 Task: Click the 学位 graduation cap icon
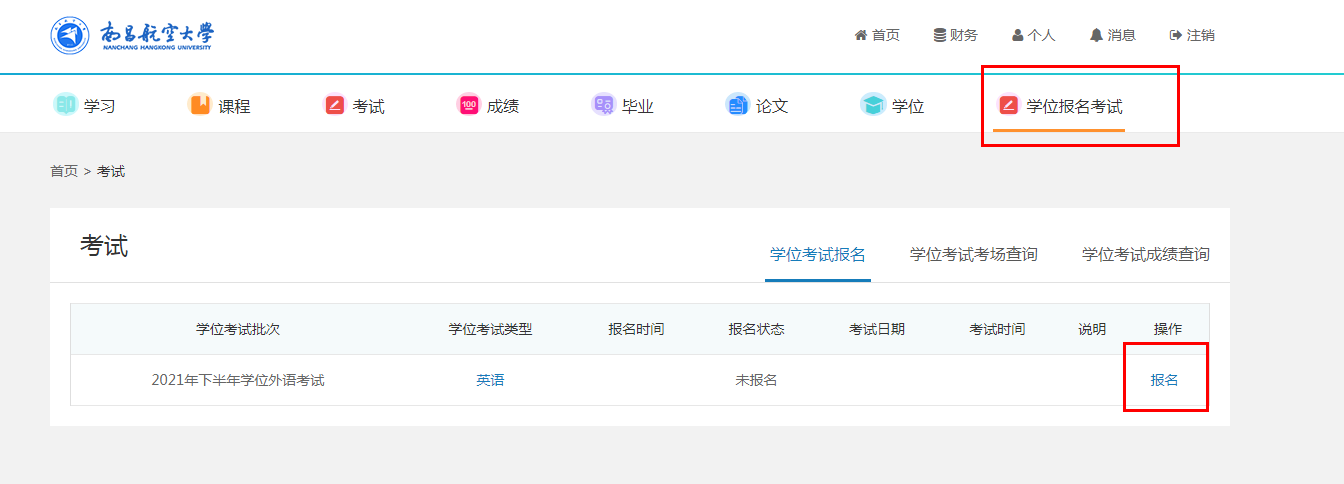coord(873,105)
